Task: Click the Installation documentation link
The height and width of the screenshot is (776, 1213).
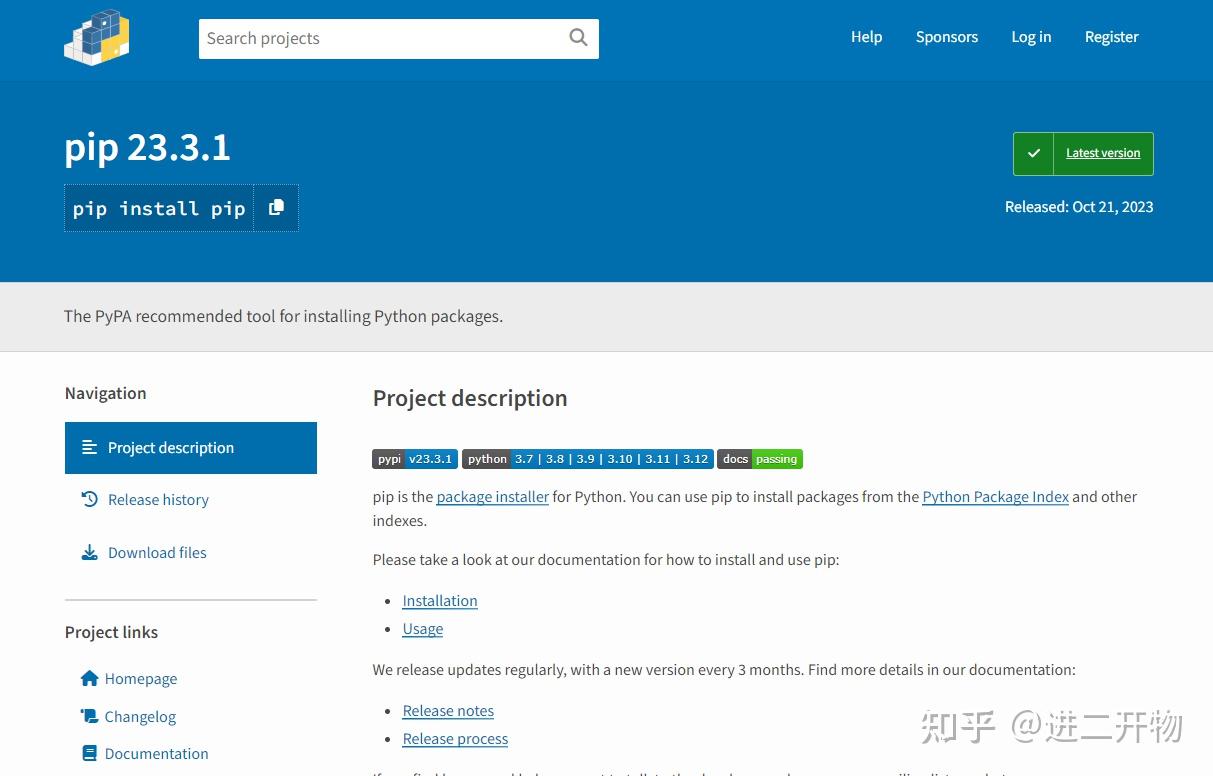Action: [x=439, y=600]
